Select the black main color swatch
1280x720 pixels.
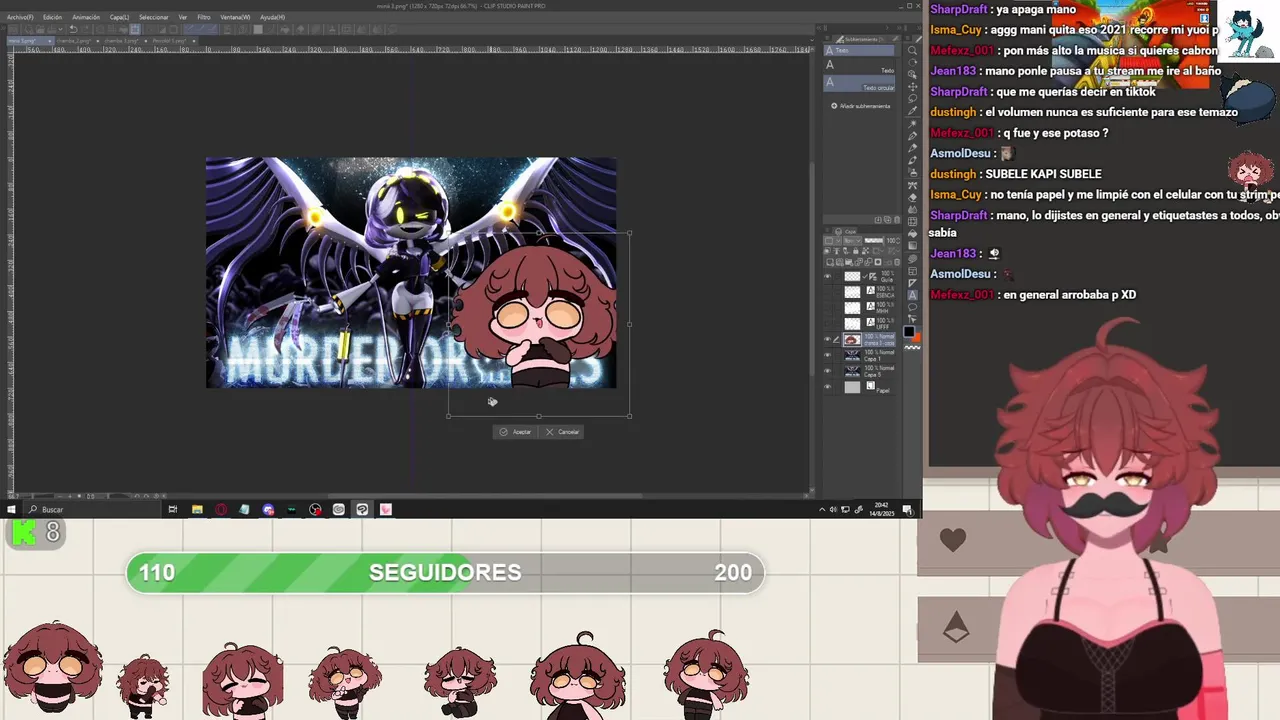pyautogui.click(x=909, y=331)
